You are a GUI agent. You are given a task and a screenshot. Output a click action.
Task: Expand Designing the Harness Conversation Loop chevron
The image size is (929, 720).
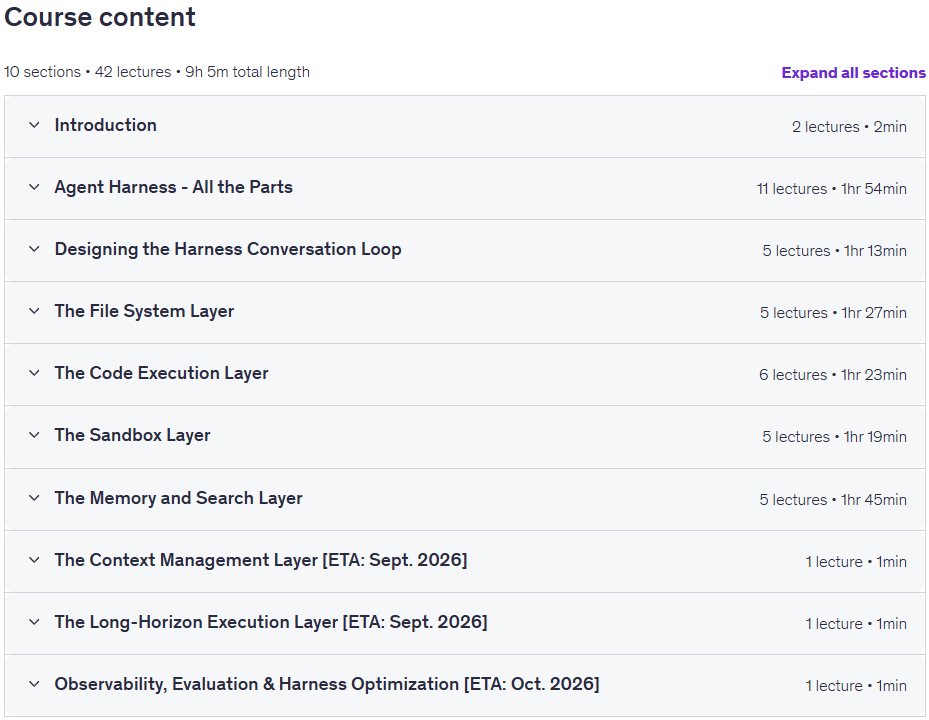coord(34,249)
